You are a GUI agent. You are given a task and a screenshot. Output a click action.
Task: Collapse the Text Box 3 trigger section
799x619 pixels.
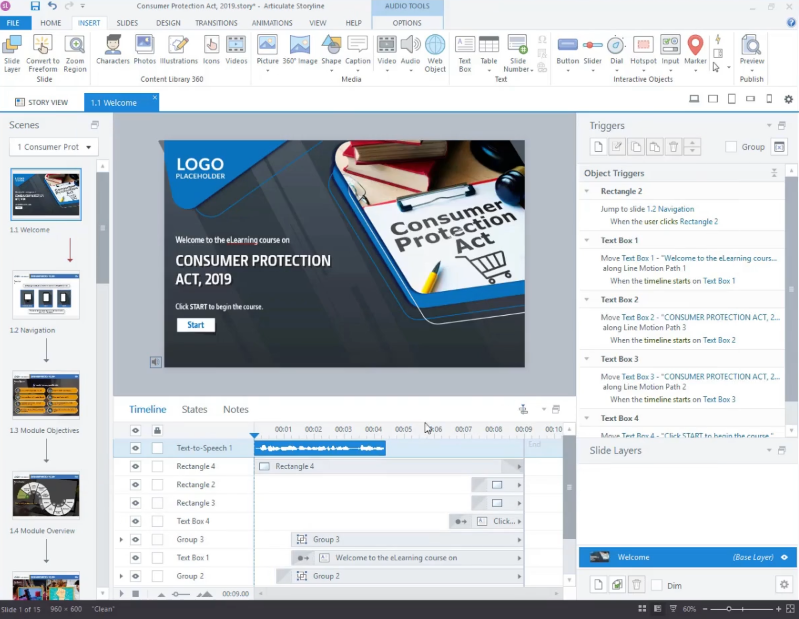pyautogui.click(x=587, y=359)
